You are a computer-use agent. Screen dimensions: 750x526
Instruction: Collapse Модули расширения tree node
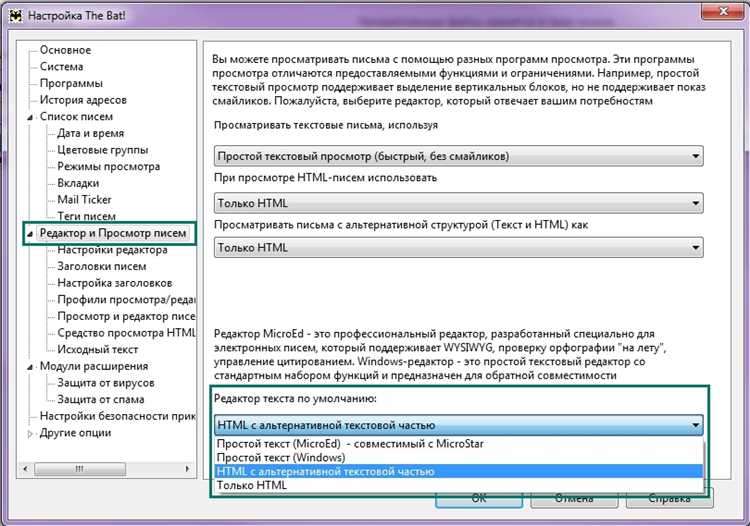point(30,367)
